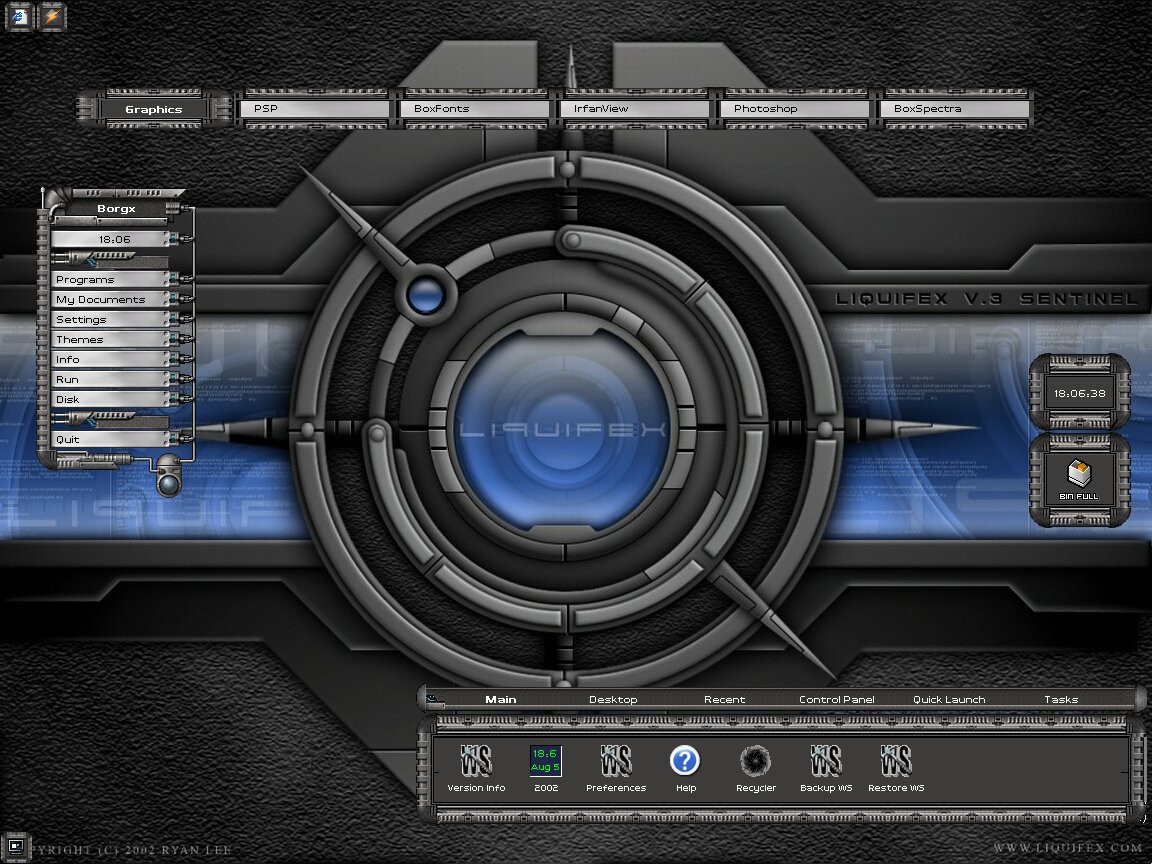Launch Photoshop from the Graphics bar
The height and width of the screenshot is (864, 1152).
(x=794, y=108)
